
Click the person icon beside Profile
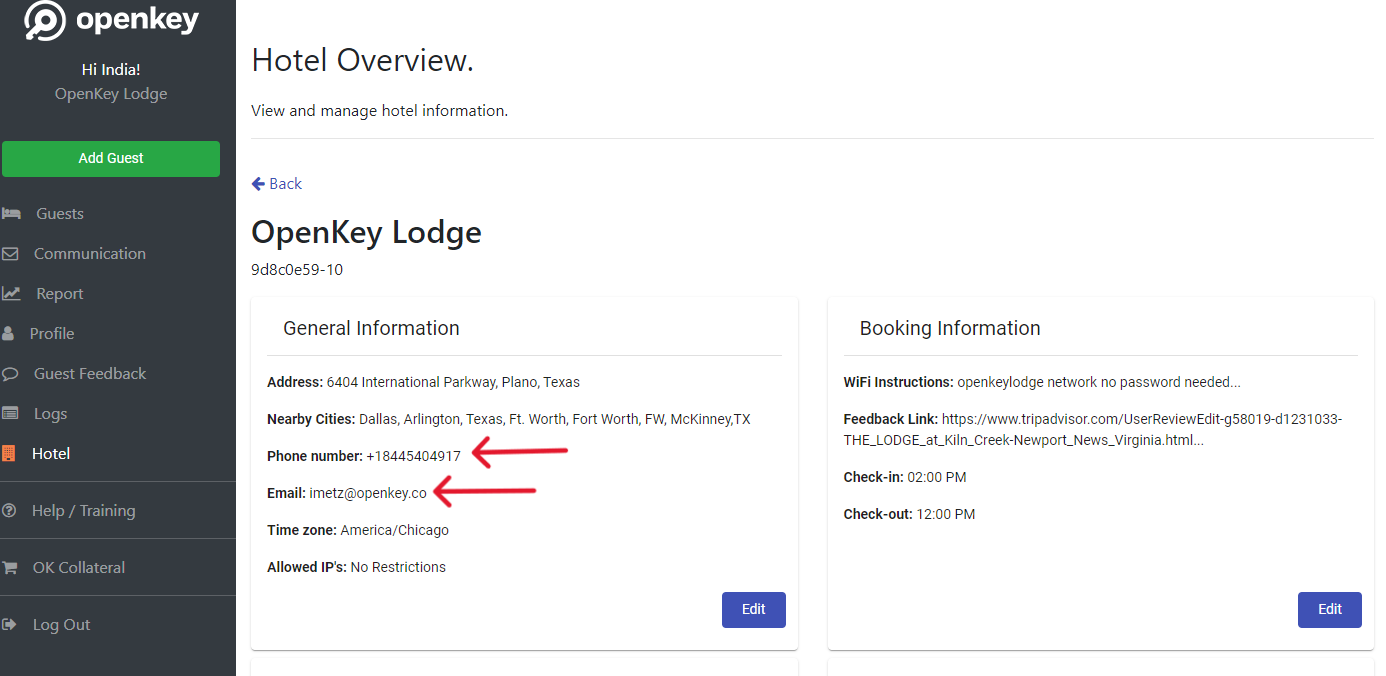(8, 334)
